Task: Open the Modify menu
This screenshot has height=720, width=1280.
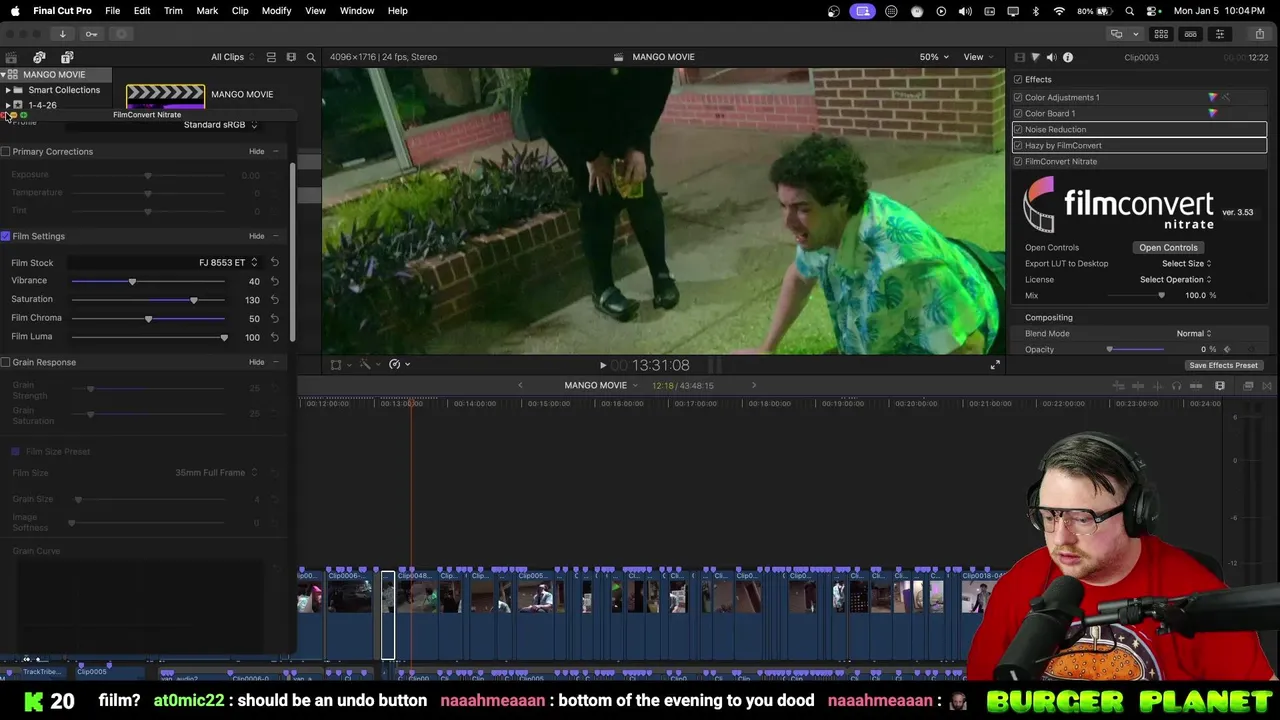Action: point(276,10)
